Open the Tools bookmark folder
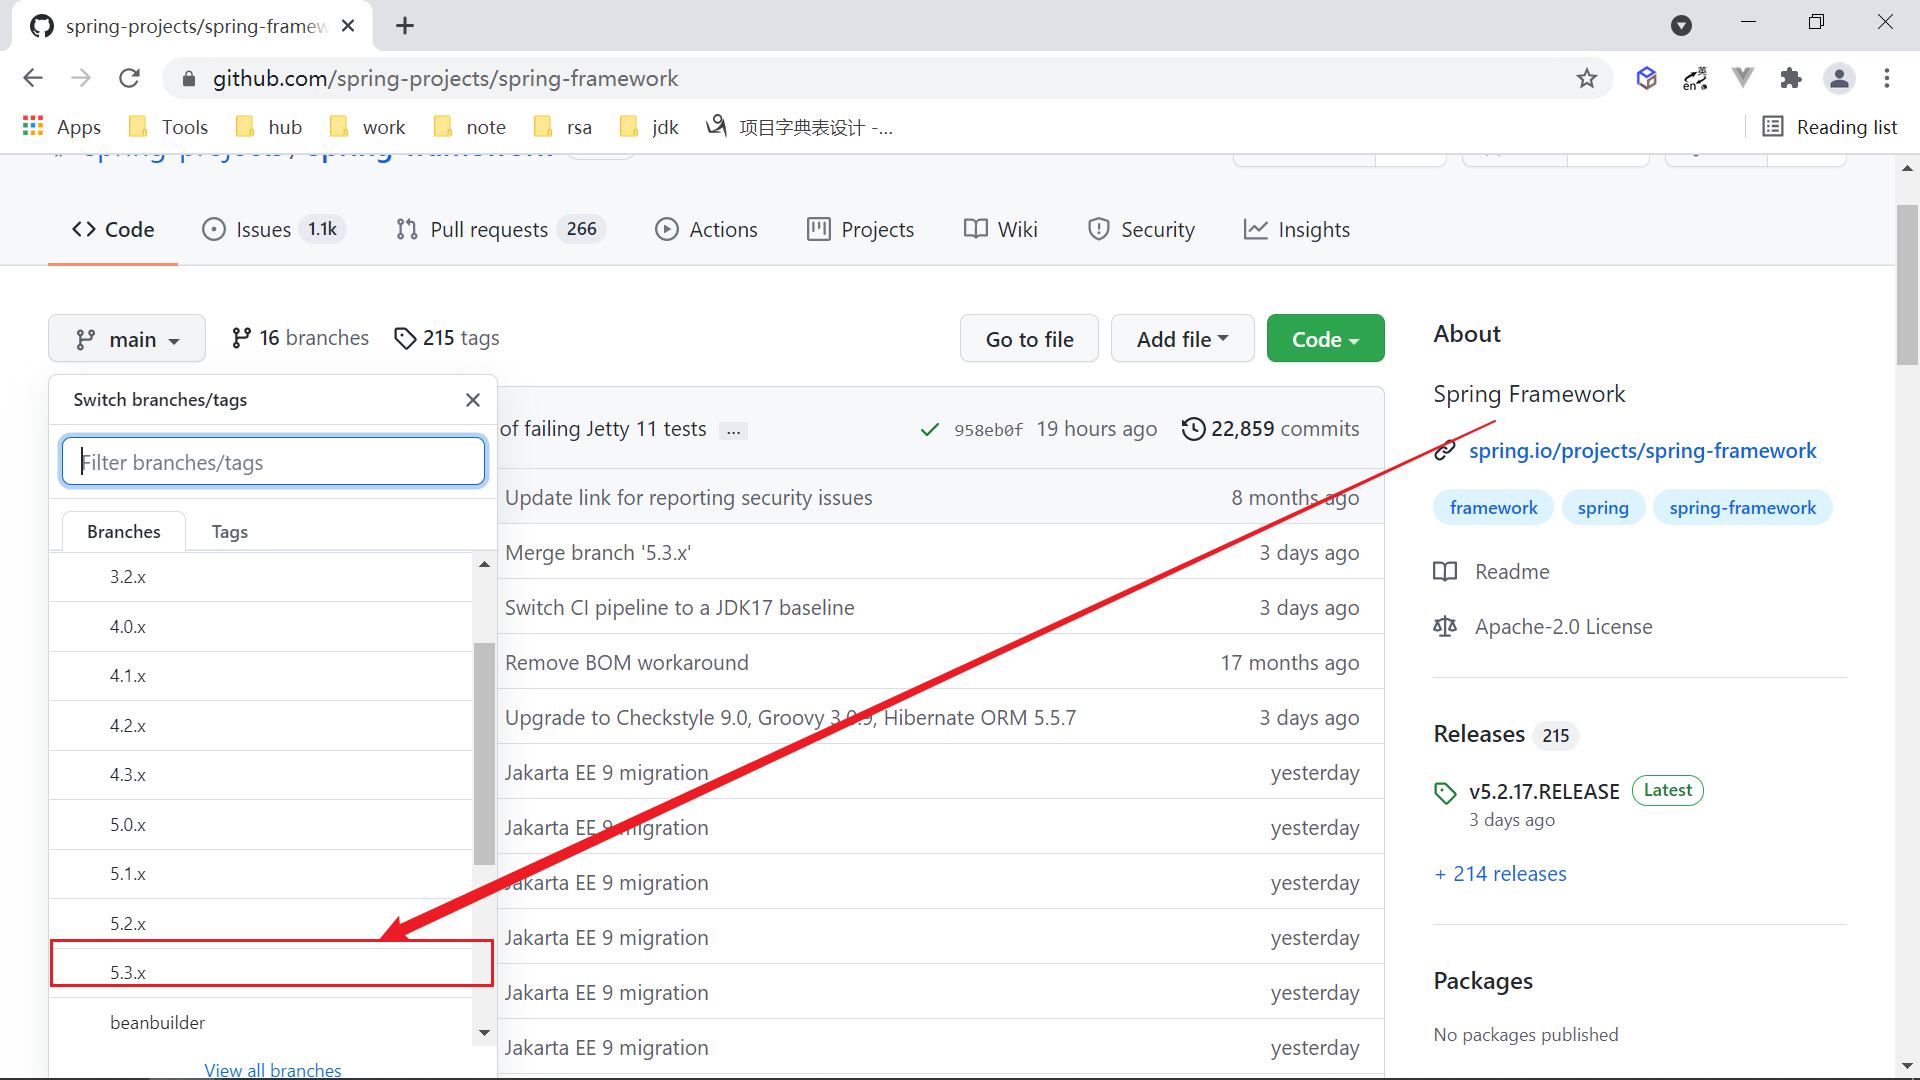The image size is (1920, 1080). (169, 127)
